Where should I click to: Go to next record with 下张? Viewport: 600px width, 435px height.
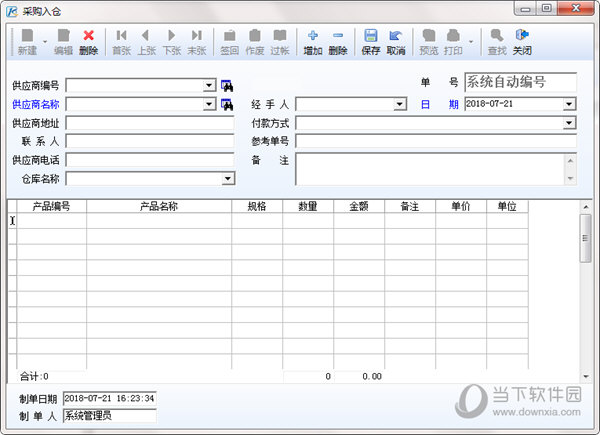(x=171, y=42)
